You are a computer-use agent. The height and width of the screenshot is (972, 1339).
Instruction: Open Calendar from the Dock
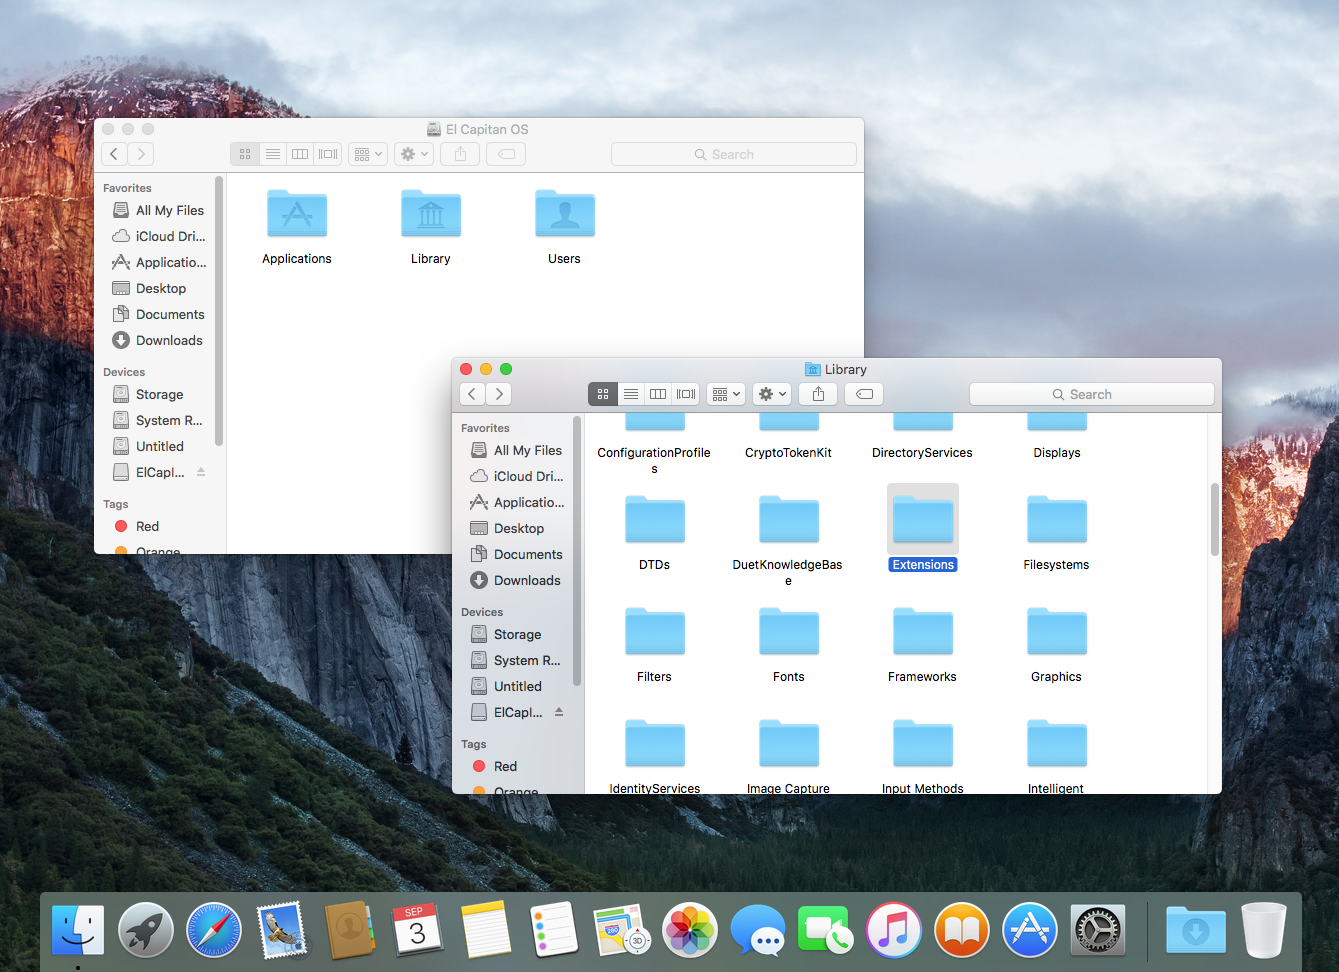(x=417, y=930)
